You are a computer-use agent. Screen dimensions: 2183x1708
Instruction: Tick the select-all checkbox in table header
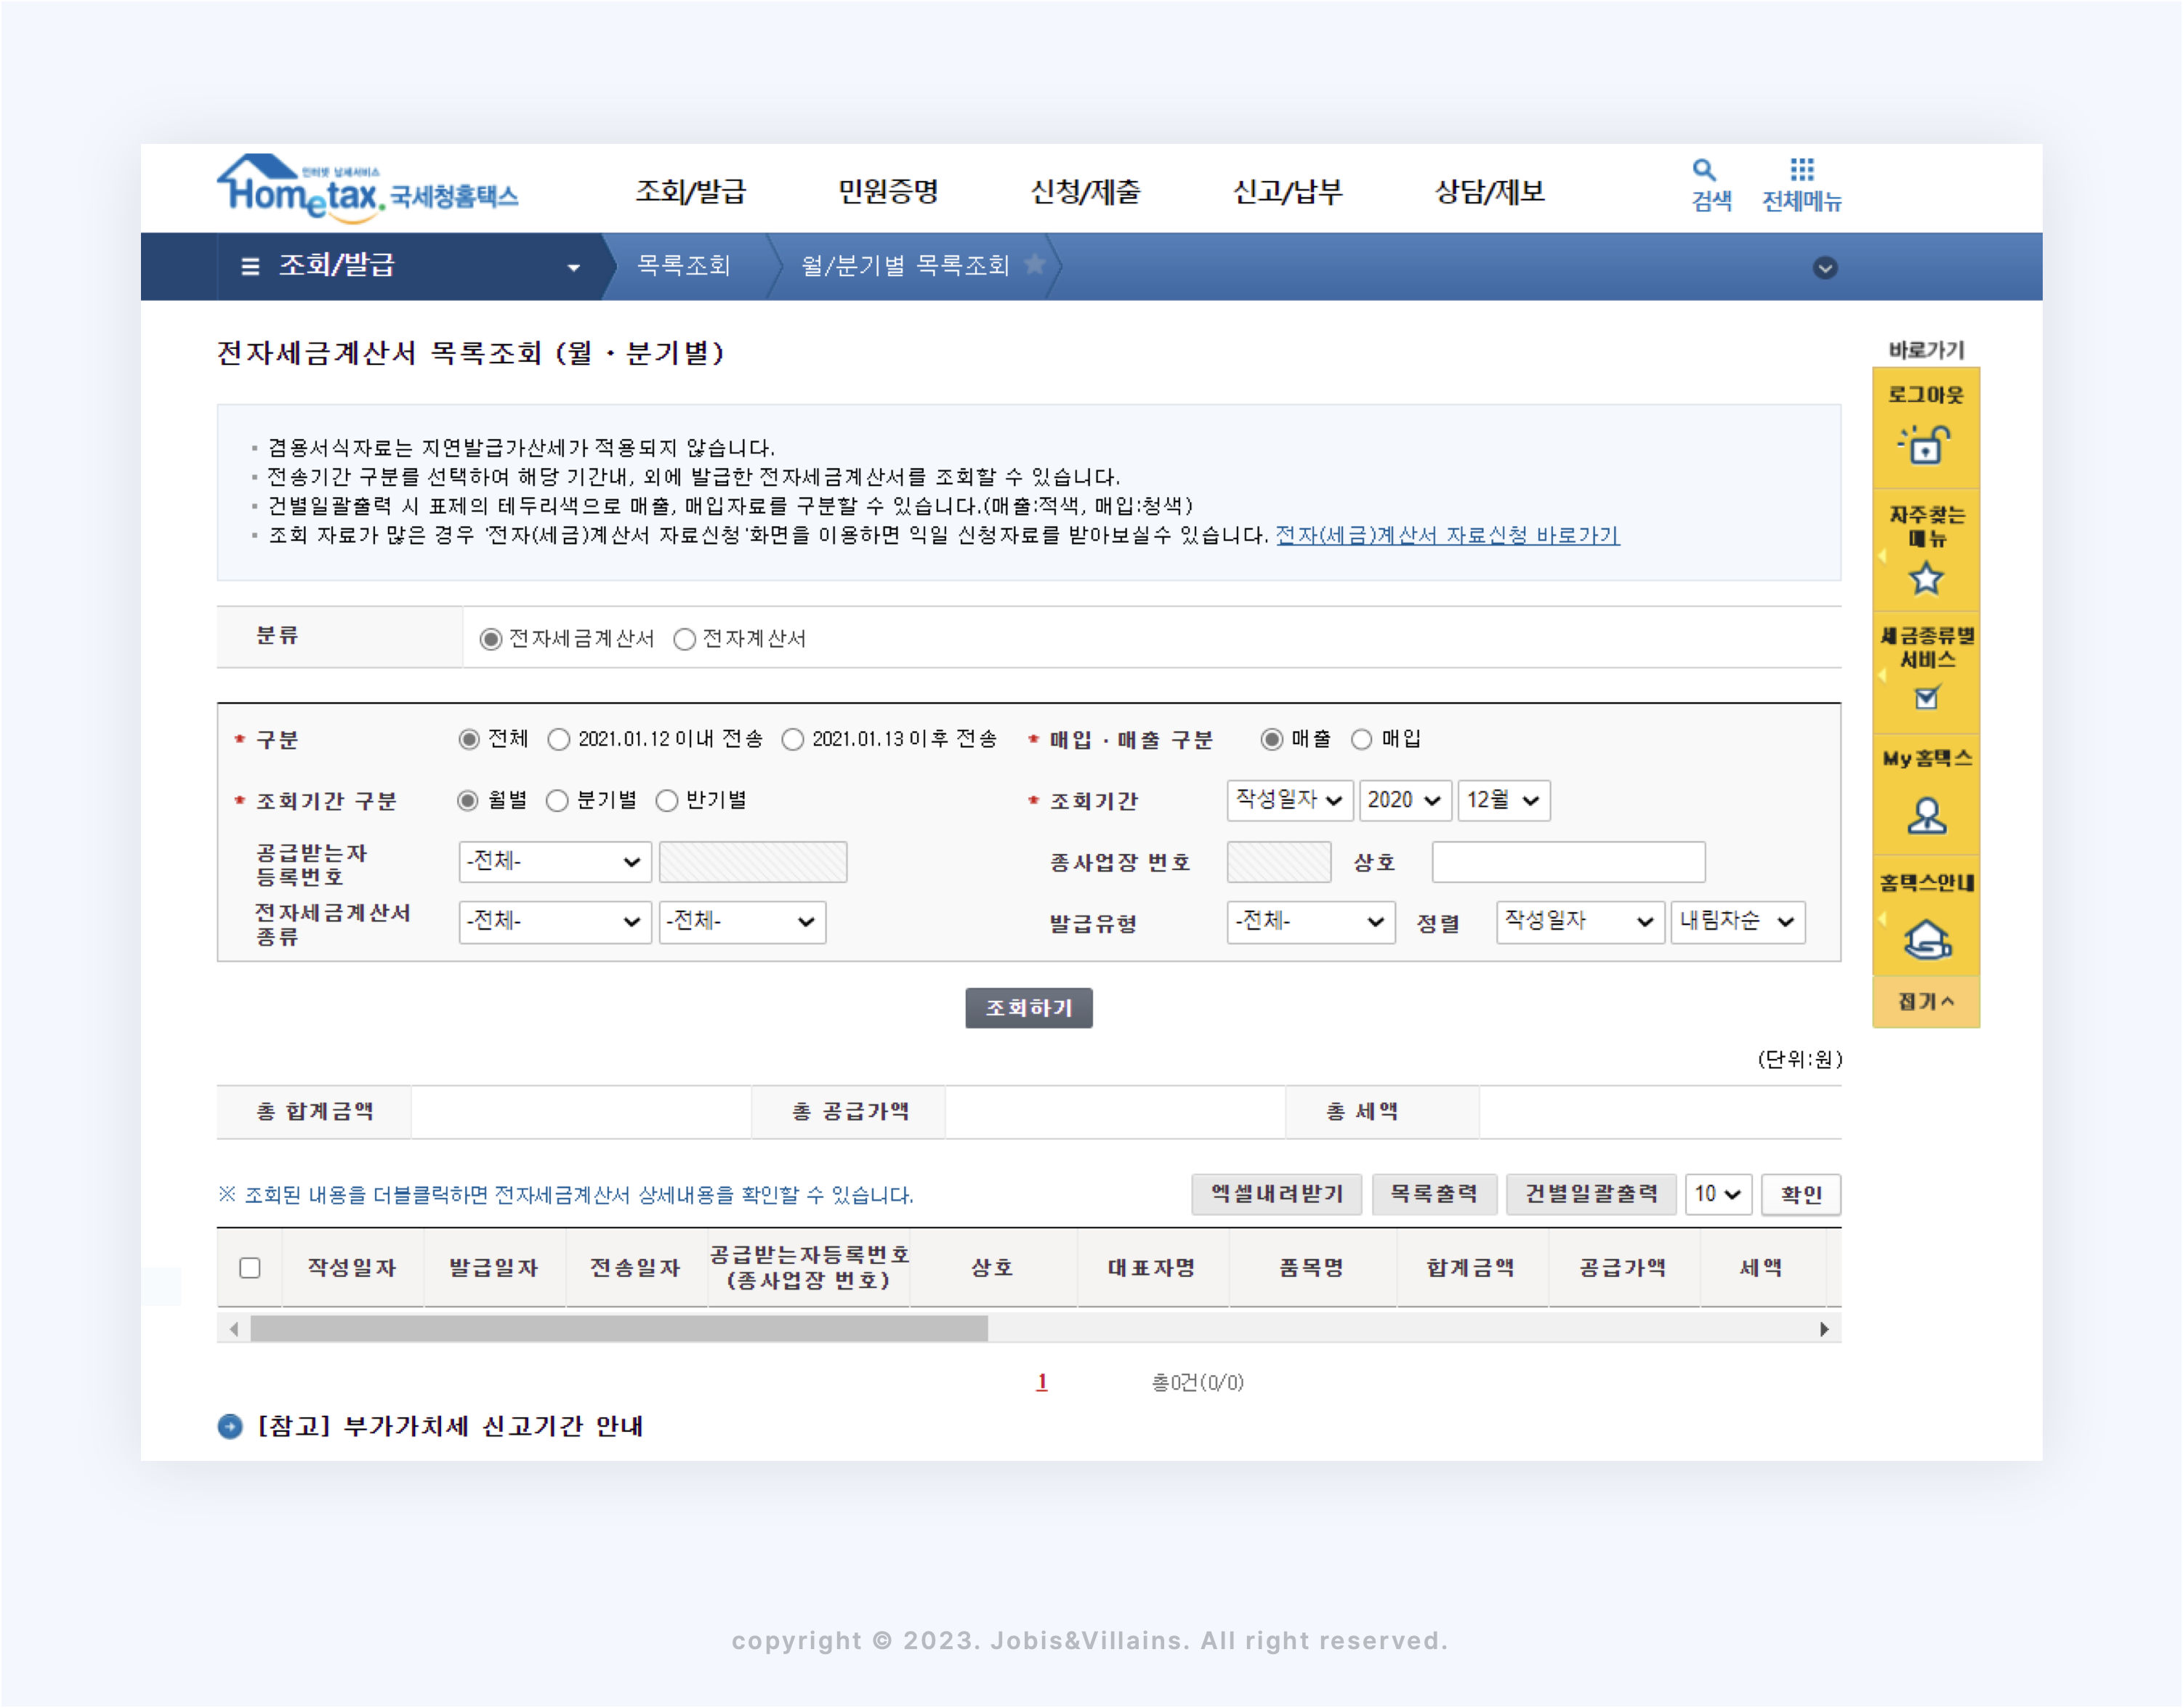pyautogui.click(x=250, y=1268)
